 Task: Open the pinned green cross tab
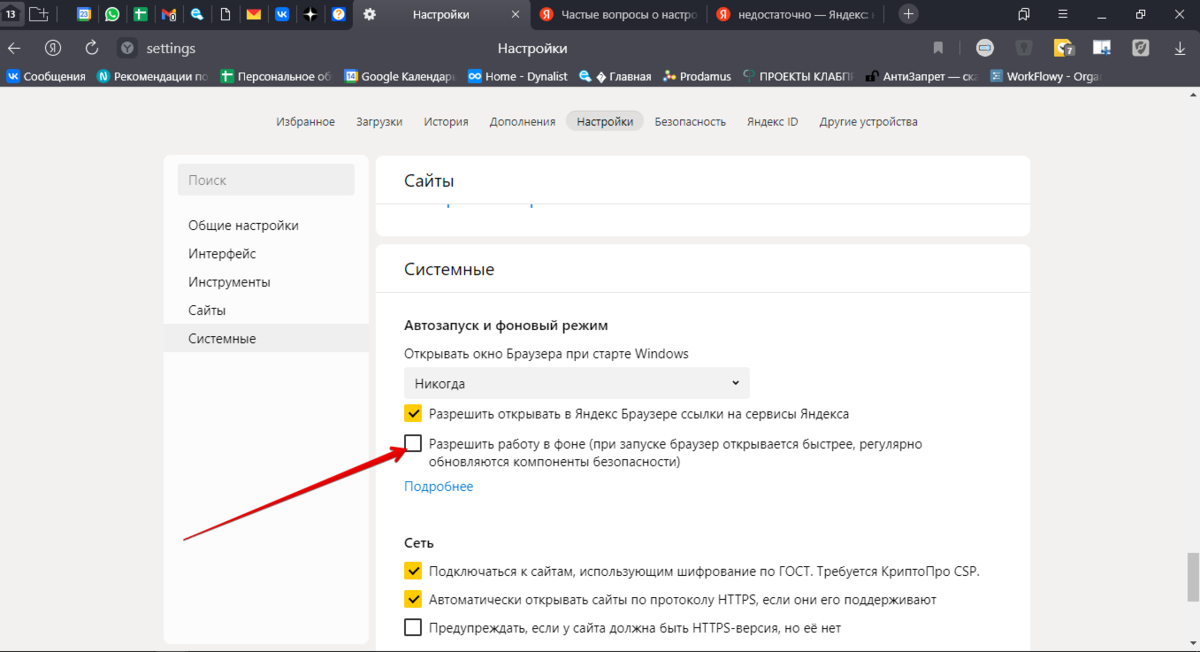[141, 14]
